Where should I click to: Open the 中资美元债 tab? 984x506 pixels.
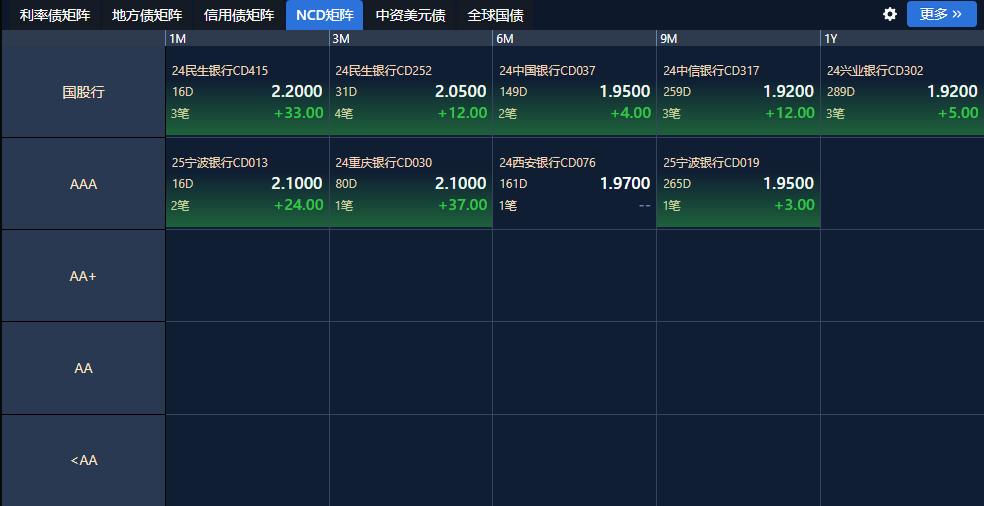tap(410, 15)
